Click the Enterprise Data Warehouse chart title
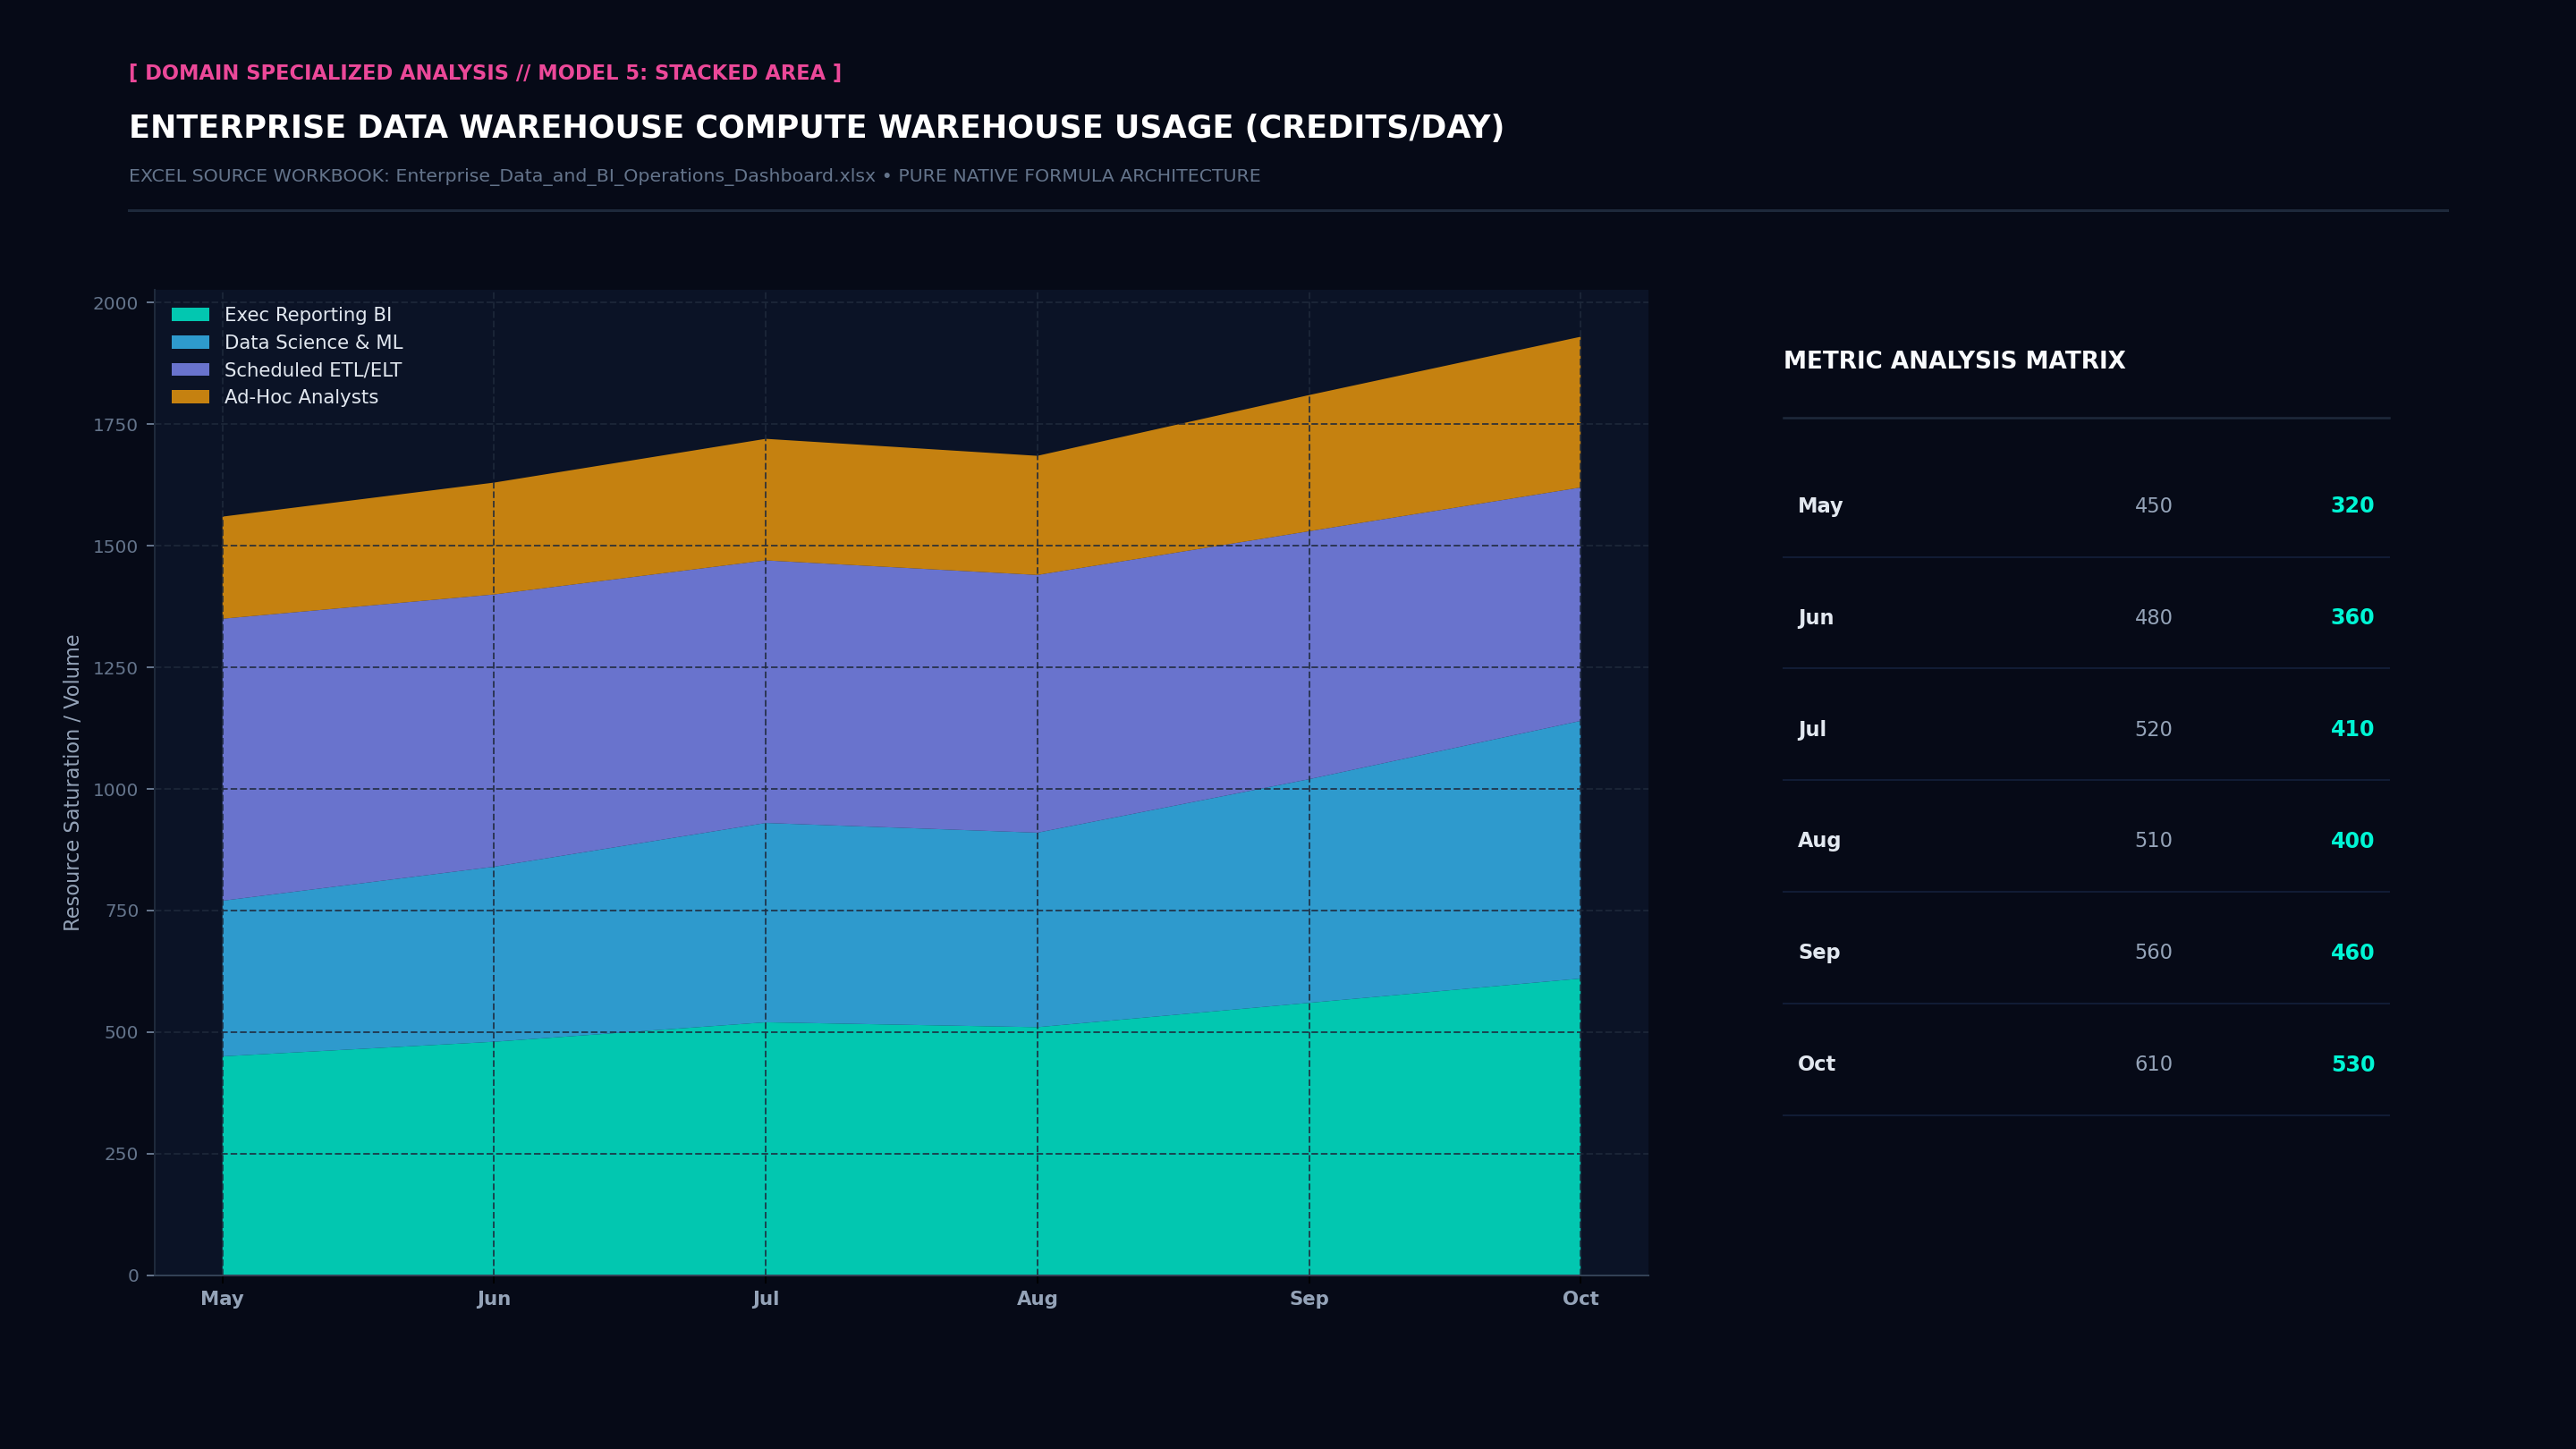Image resolution: width=2576 pixels, height=1449 pixels. tap(816, 128)
